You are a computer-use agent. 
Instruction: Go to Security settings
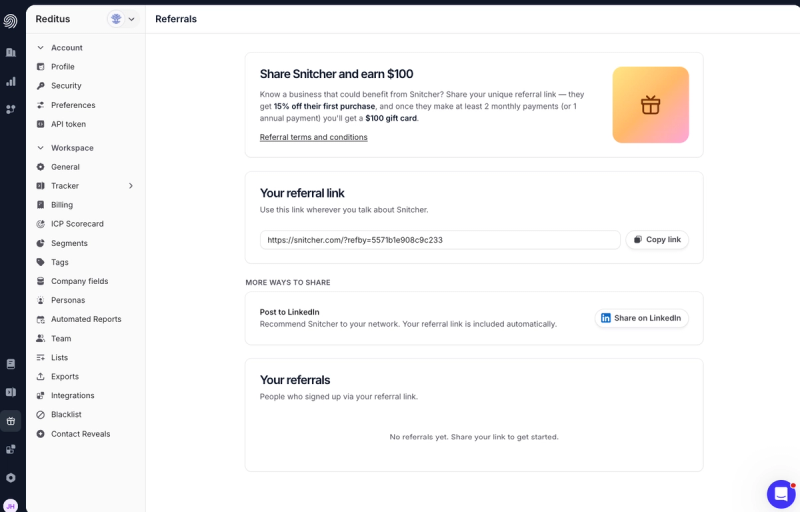coord(66,86)
